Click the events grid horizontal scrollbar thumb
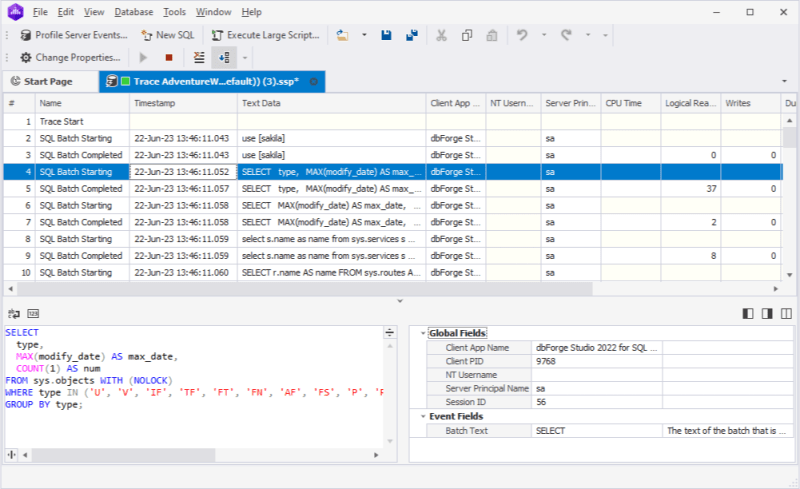 (304, 289)
